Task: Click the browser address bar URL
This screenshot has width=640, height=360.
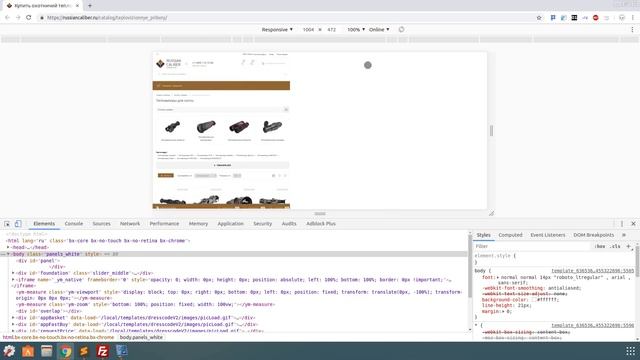Action: pyautogui.click(x=107, y=18)
